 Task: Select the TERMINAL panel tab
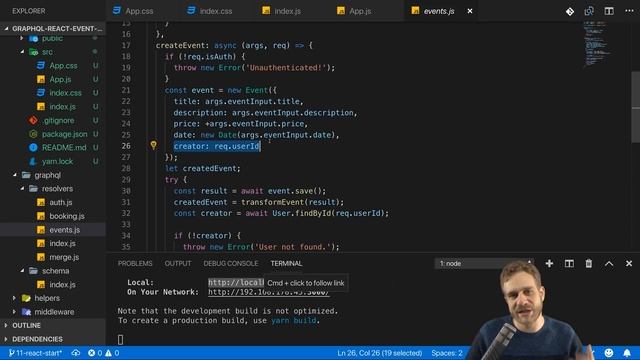(x=286, y=264)
